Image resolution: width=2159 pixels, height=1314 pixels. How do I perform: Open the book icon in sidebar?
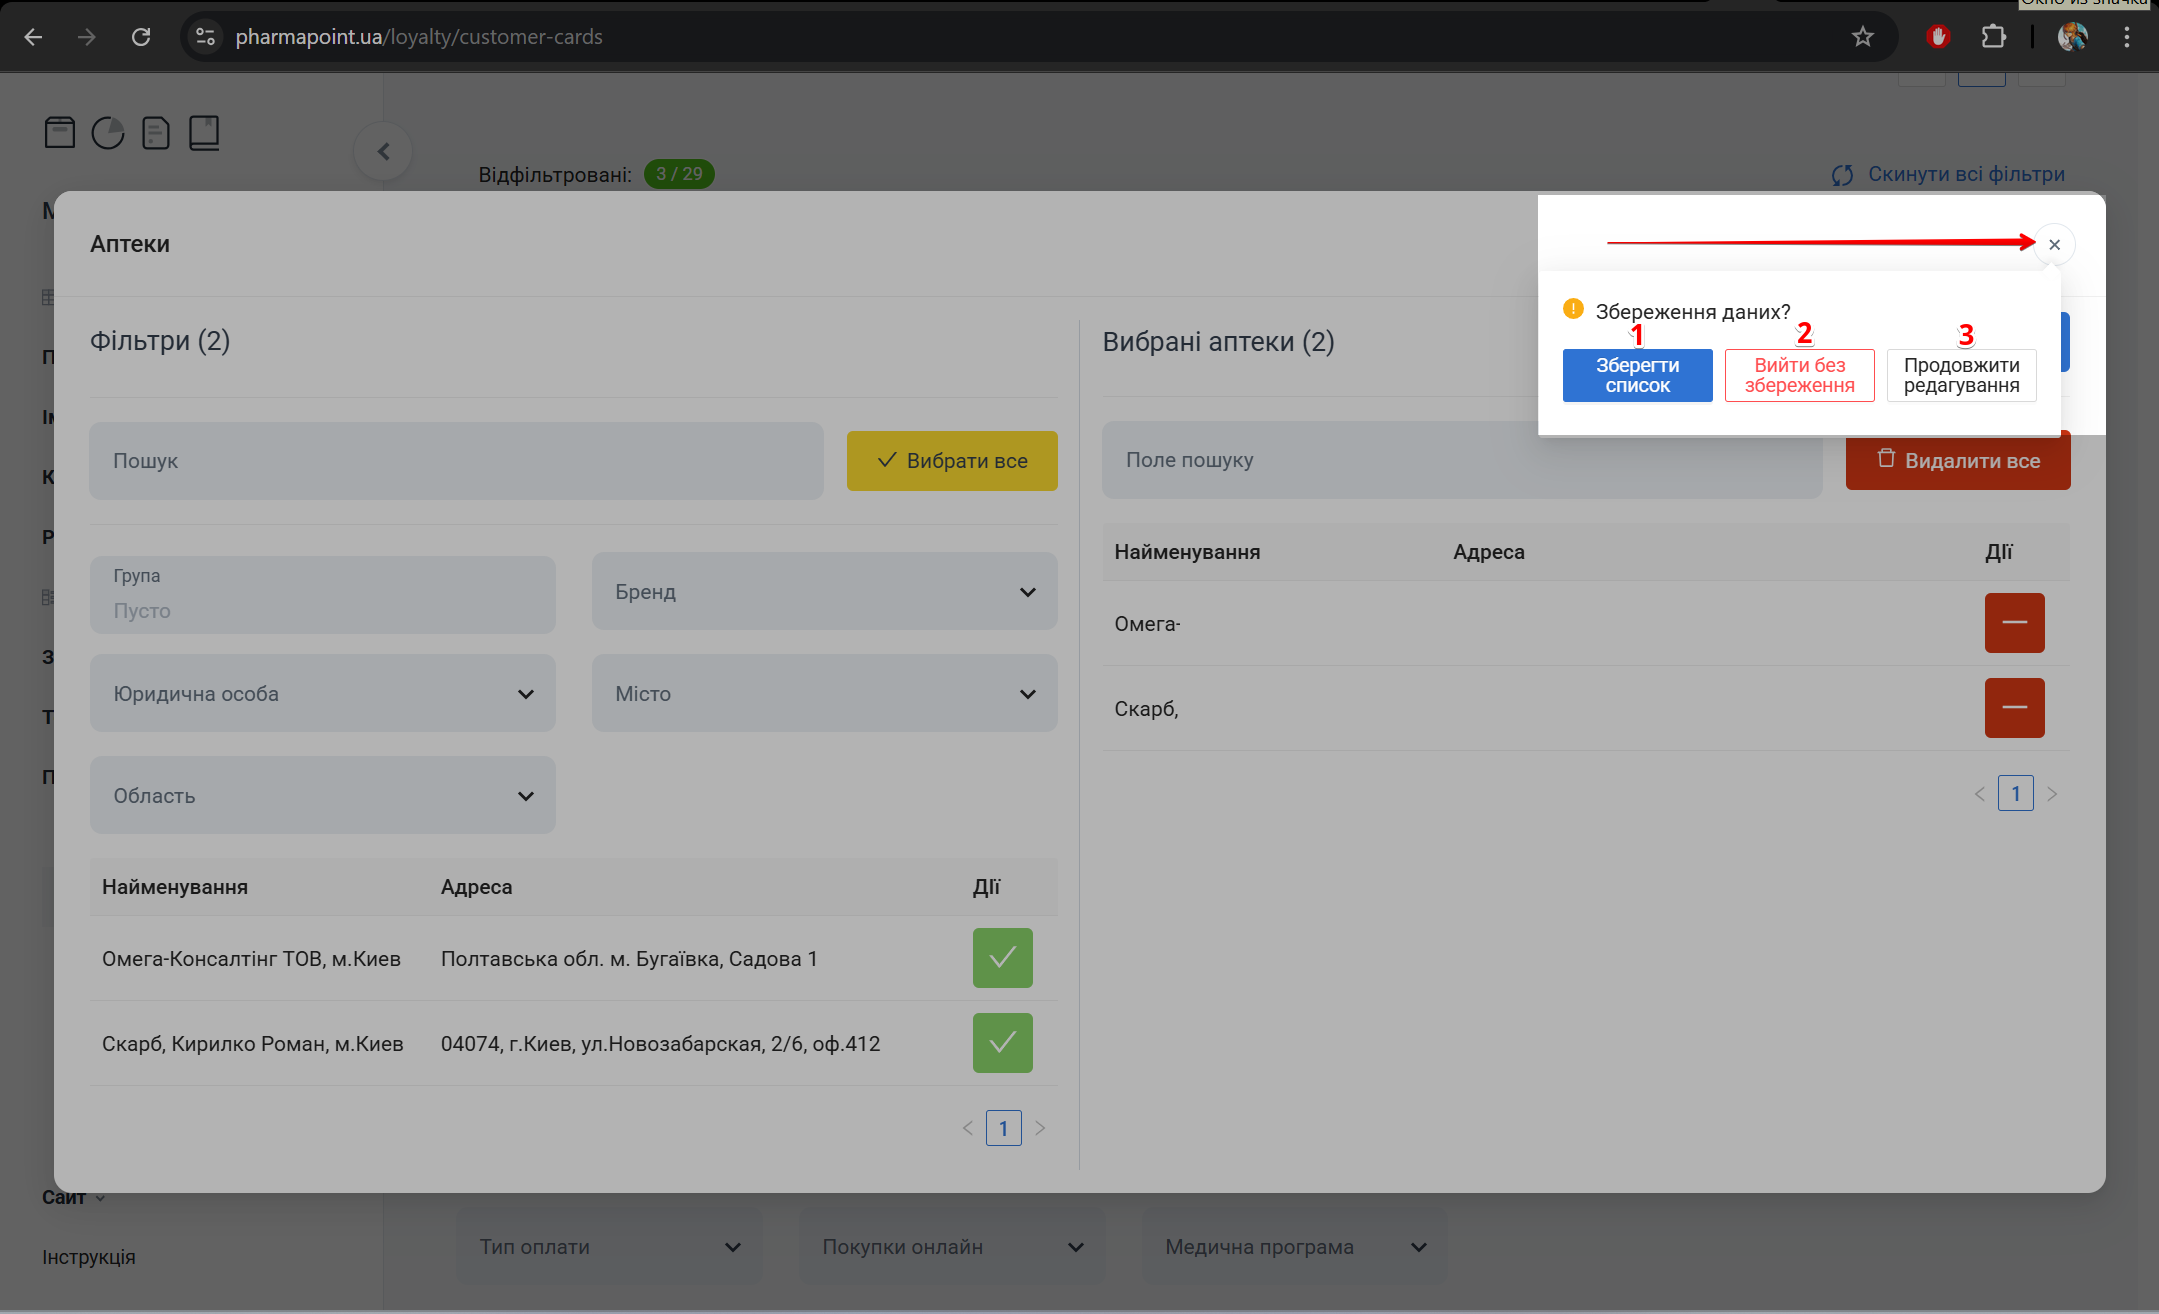pos(204,132)
